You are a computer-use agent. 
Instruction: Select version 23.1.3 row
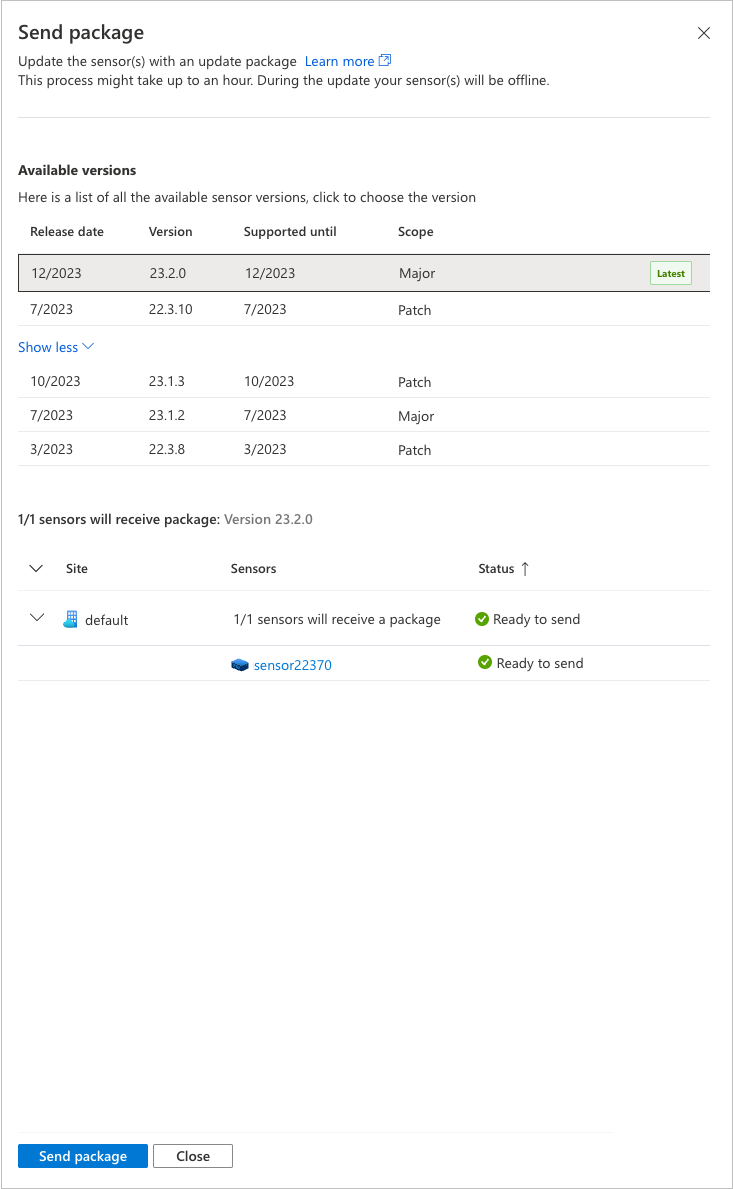(364, 381)
